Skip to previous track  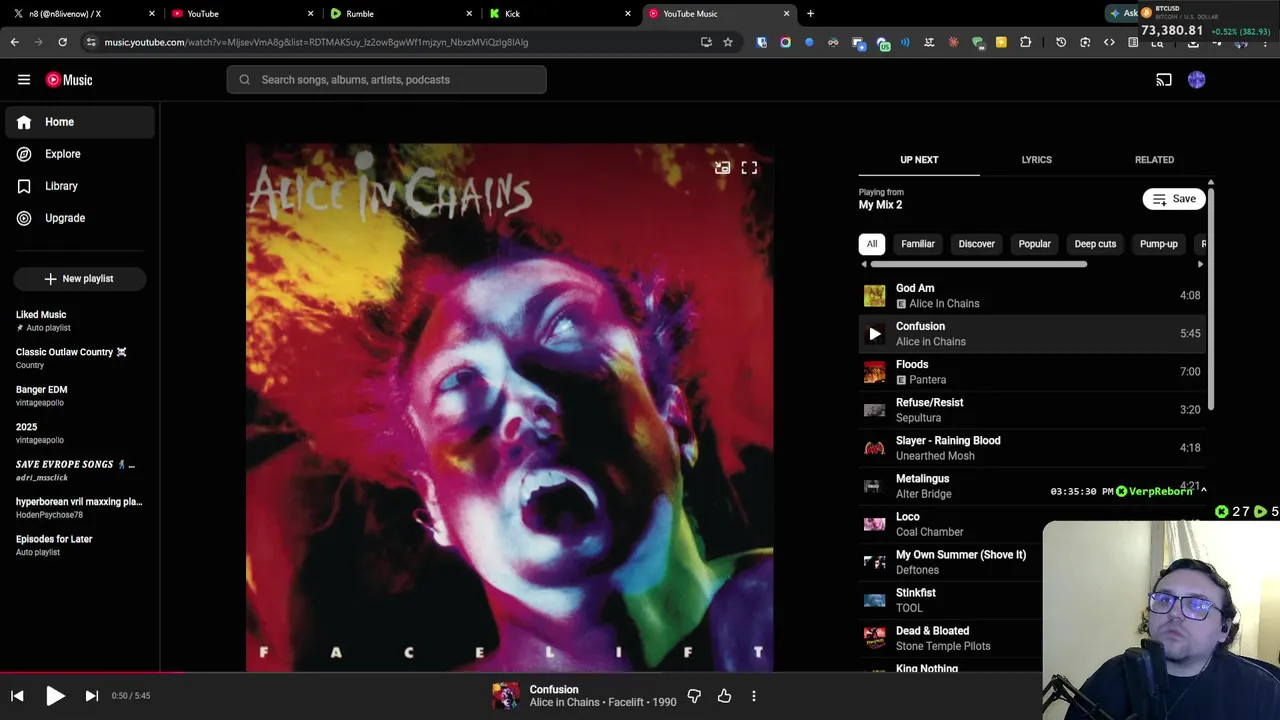click(x=17, y=696)
